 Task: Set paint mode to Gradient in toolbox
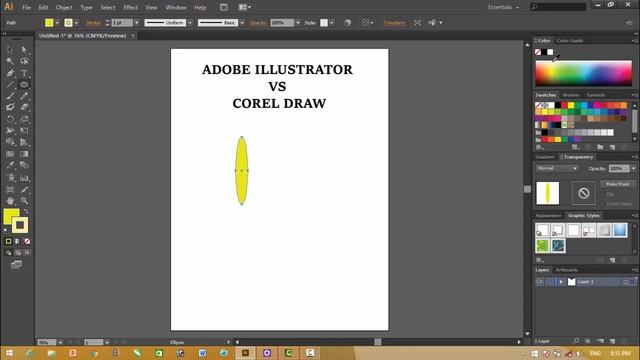(x=18, y=241)
